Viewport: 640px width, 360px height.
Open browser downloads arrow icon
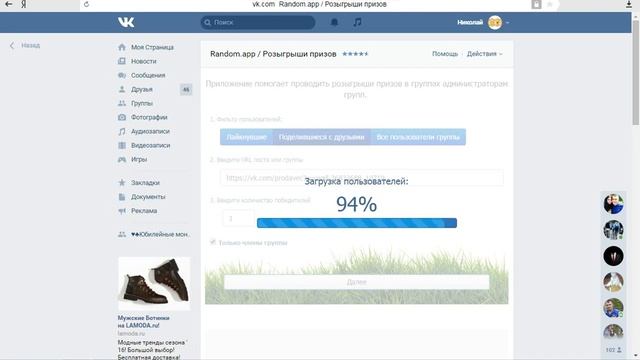pos(629,4)
